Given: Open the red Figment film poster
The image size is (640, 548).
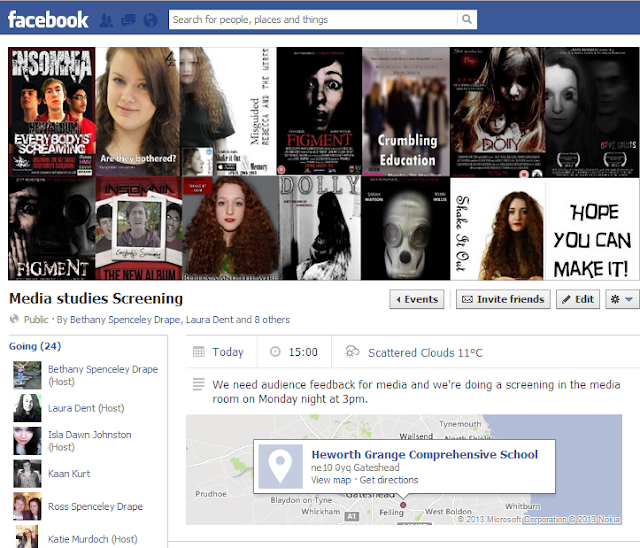Looking at the screenshot, I should click(319, 112).
